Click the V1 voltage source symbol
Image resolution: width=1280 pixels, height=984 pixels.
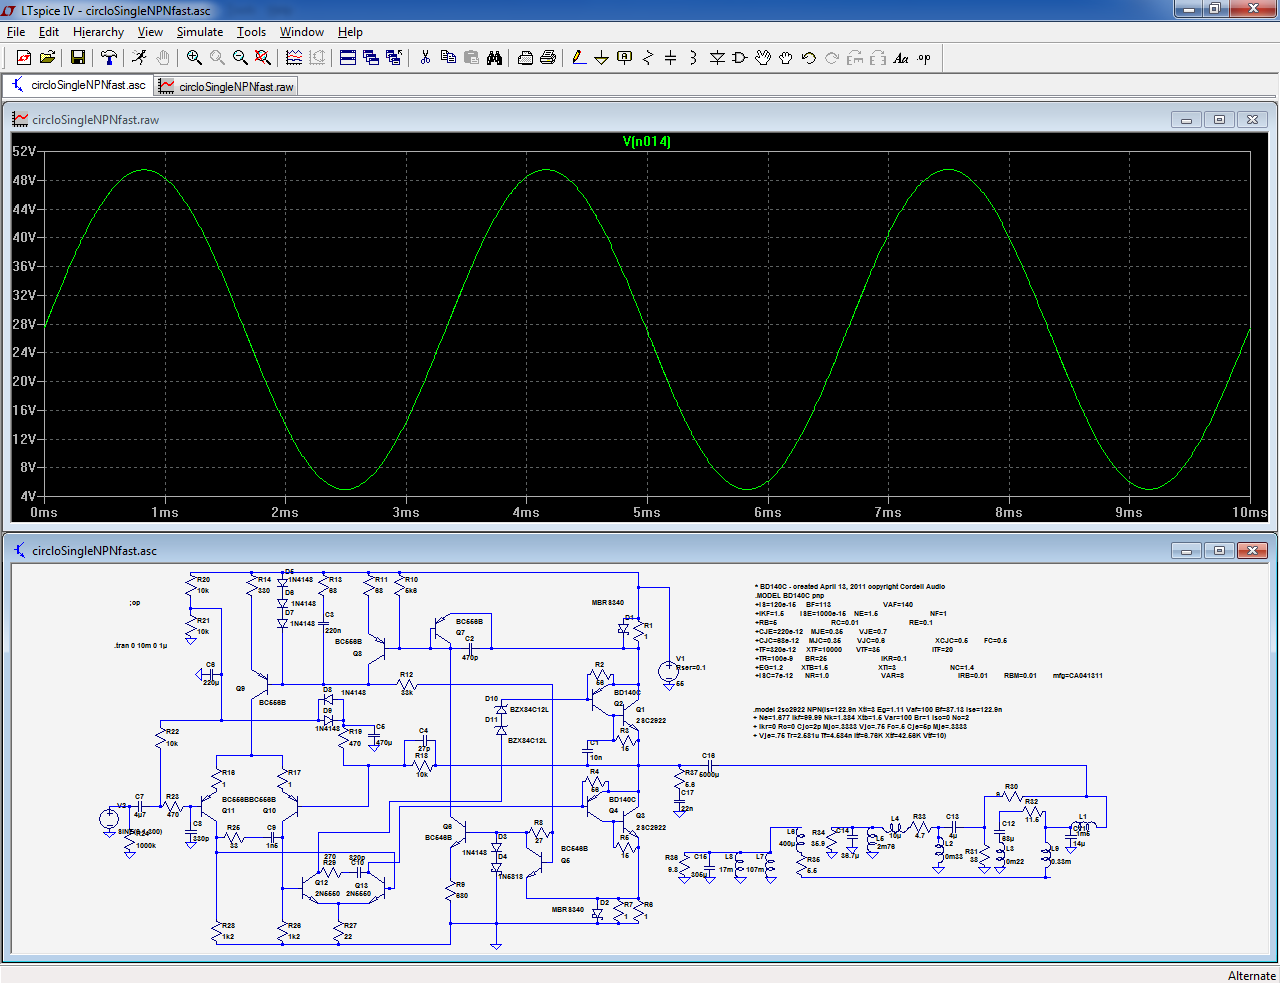(x=668, y=671)
